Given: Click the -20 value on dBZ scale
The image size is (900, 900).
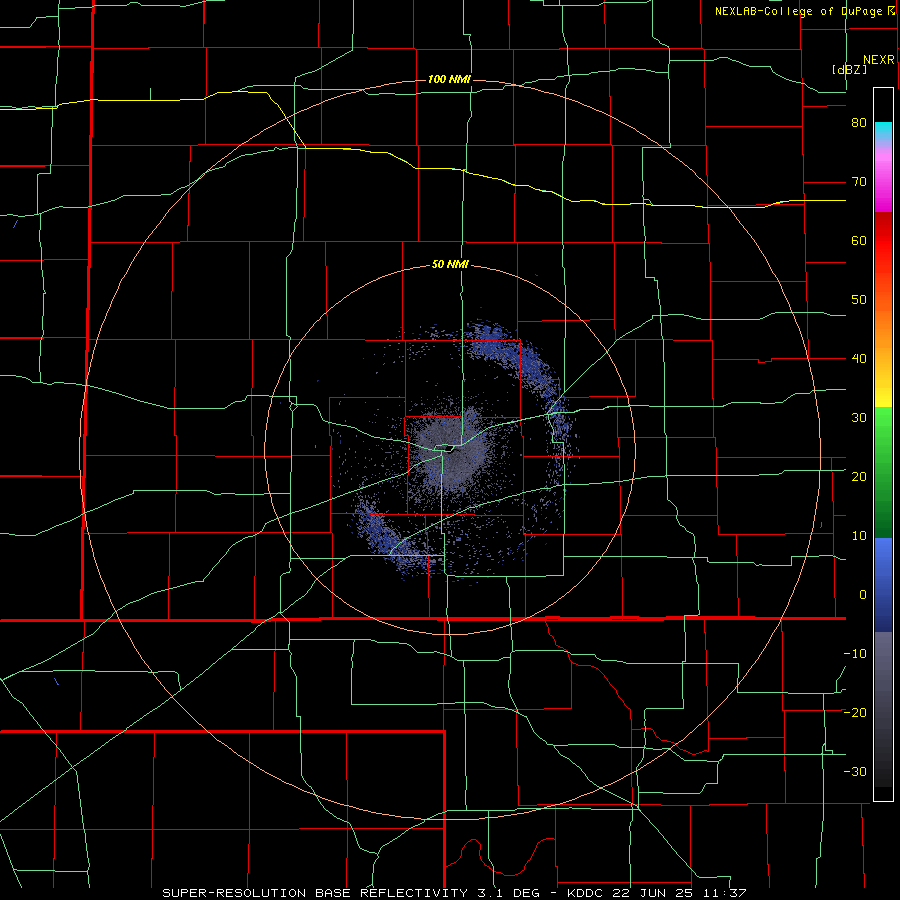Looking at the screenshot, I should point(855,713).
